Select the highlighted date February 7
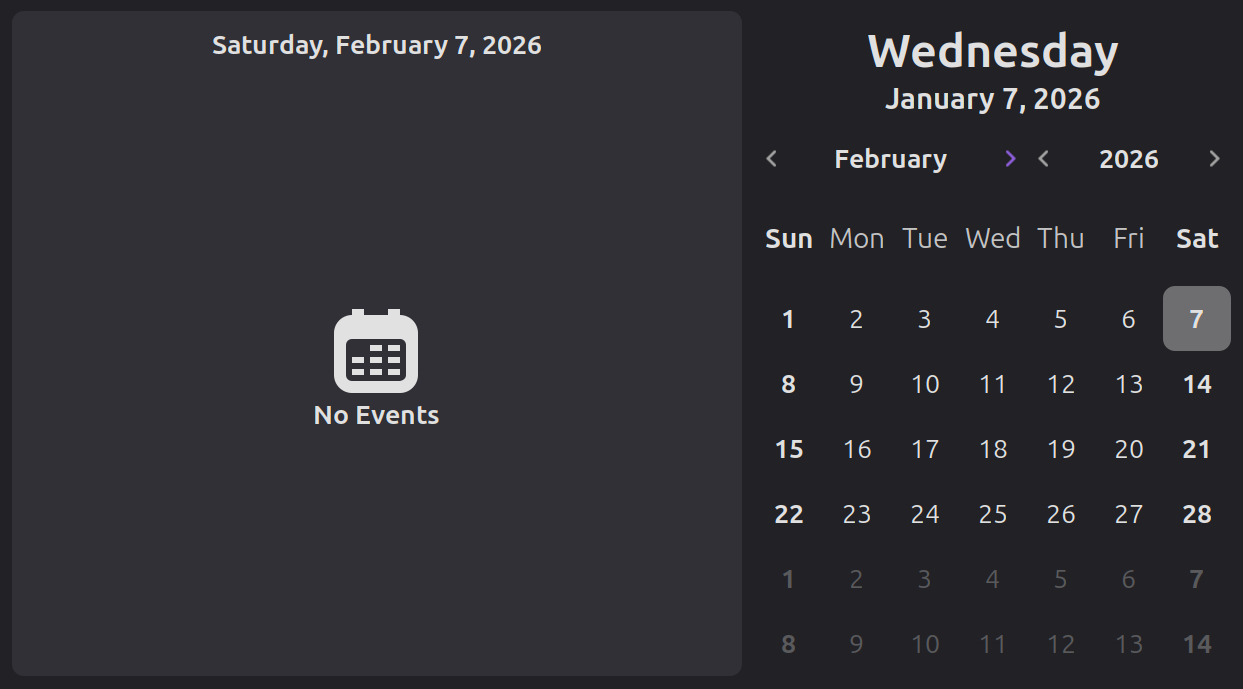 [x=1196, y=319]
